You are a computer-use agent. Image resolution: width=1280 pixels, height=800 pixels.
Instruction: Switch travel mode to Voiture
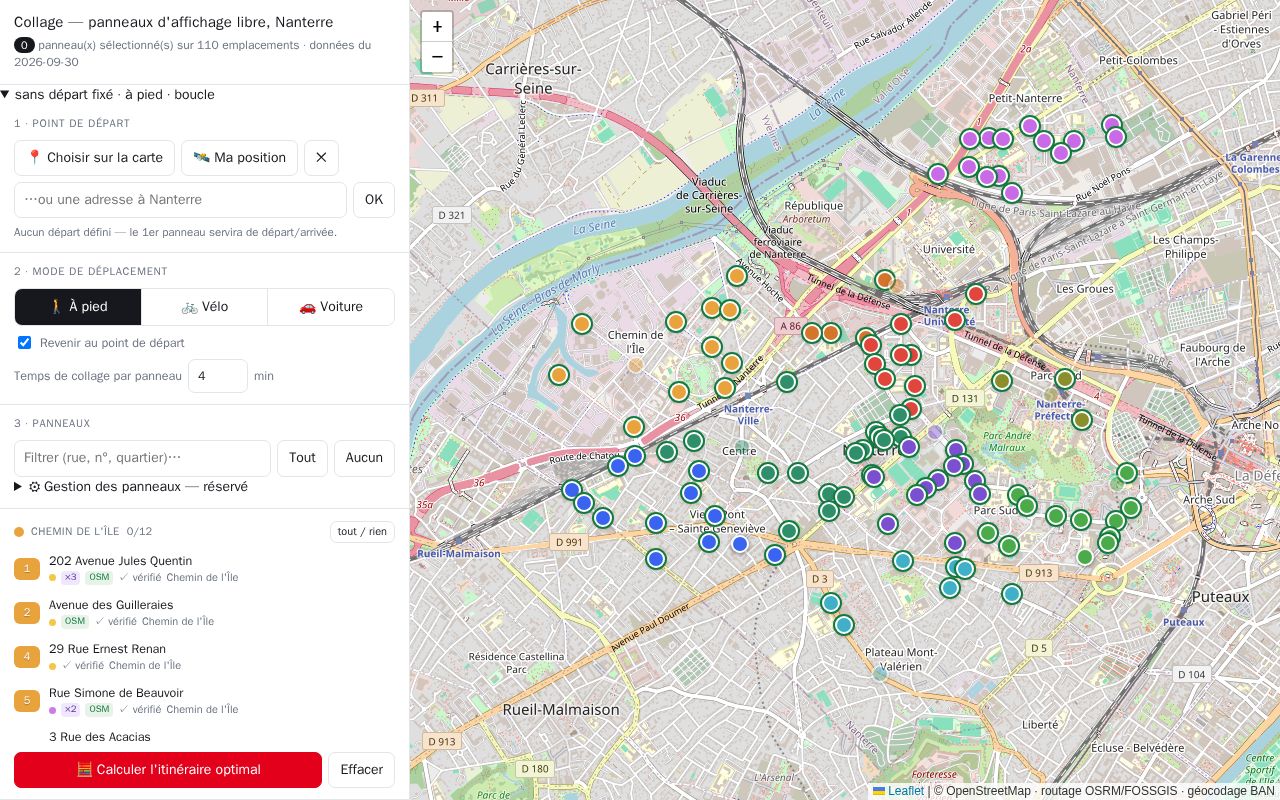coord(331,307)
